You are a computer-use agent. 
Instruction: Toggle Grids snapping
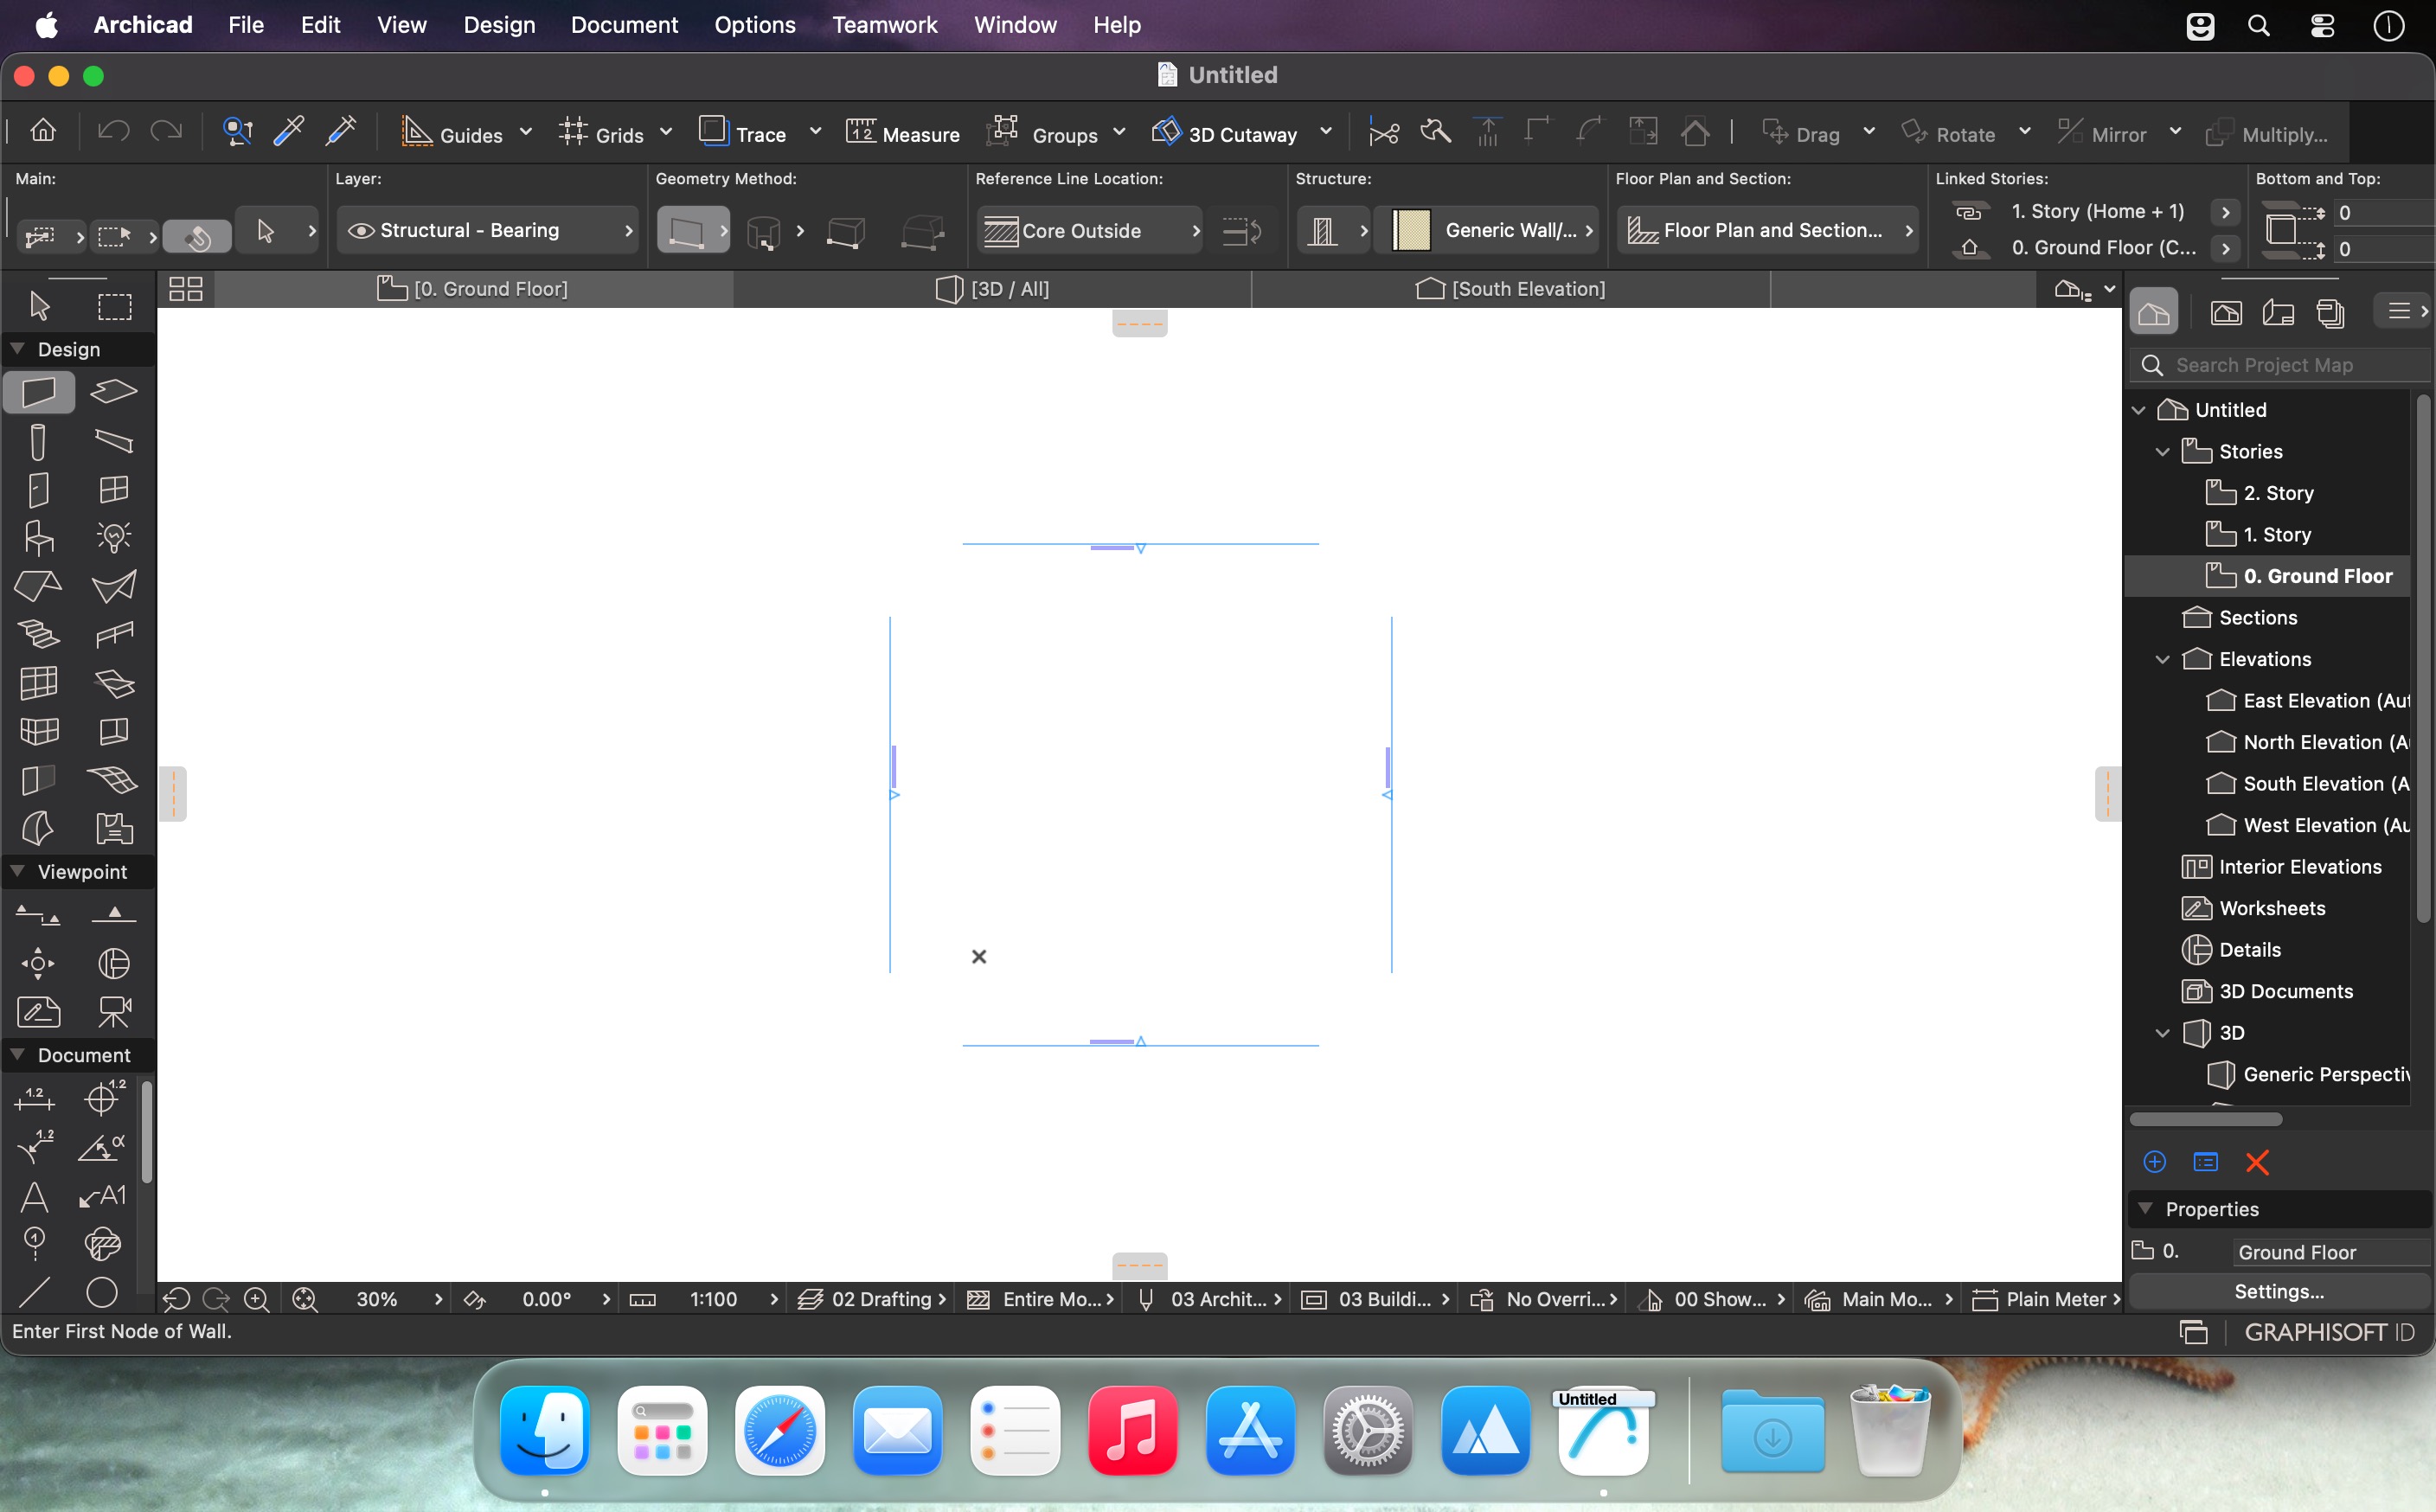601,133
